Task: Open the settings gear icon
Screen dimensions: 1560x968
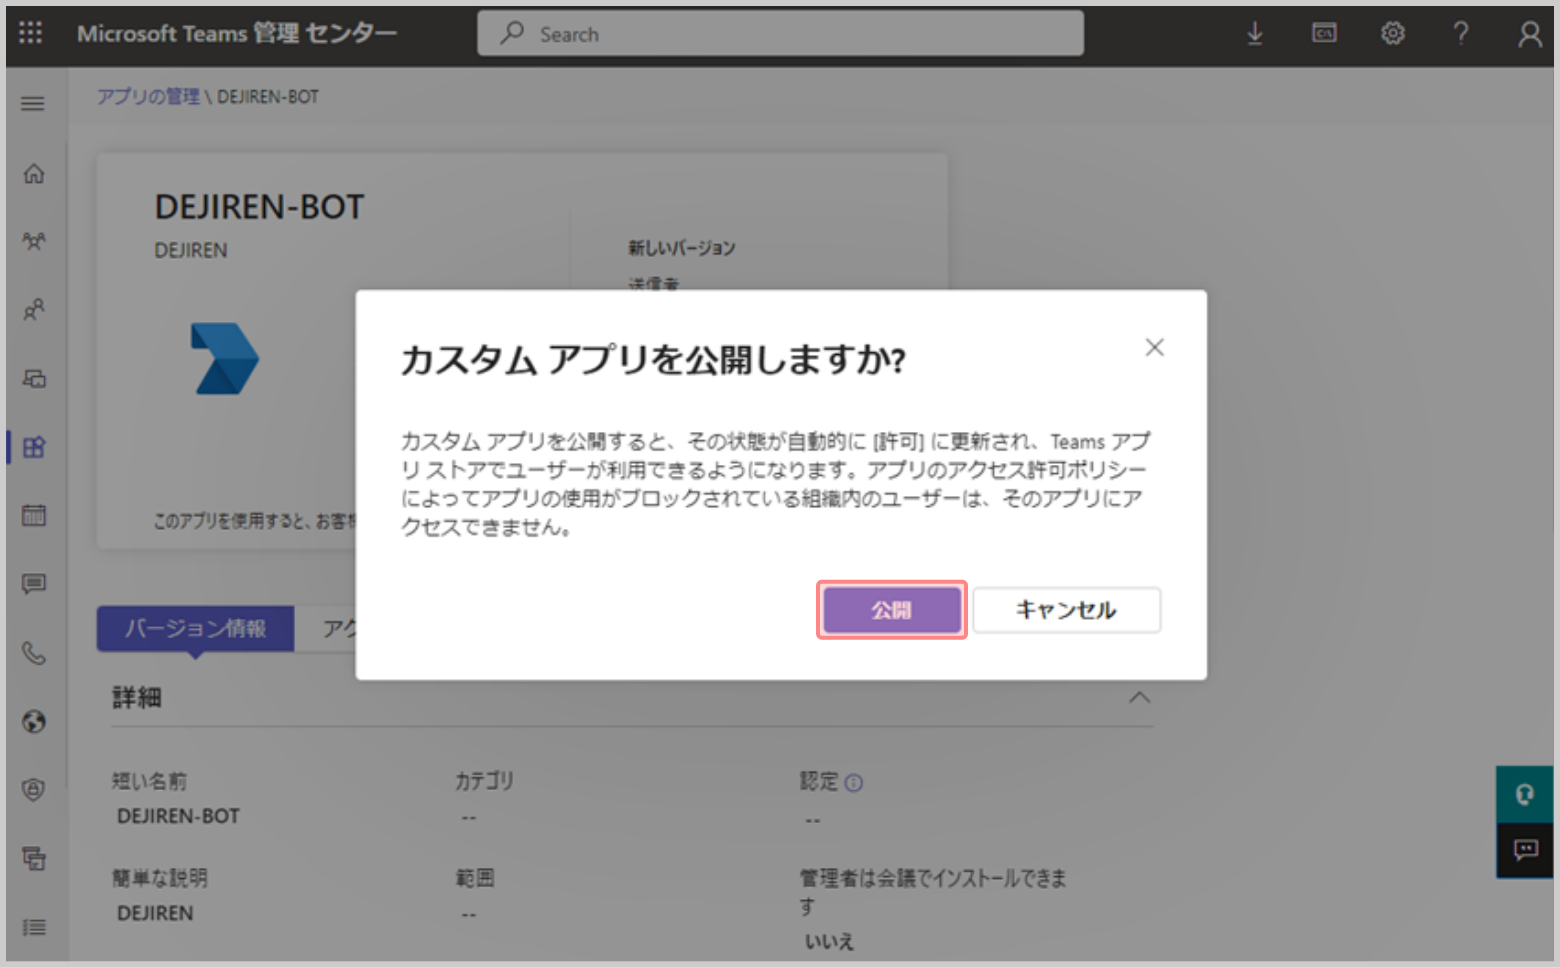Action: pyautogui.click(x=1392, y=34)
